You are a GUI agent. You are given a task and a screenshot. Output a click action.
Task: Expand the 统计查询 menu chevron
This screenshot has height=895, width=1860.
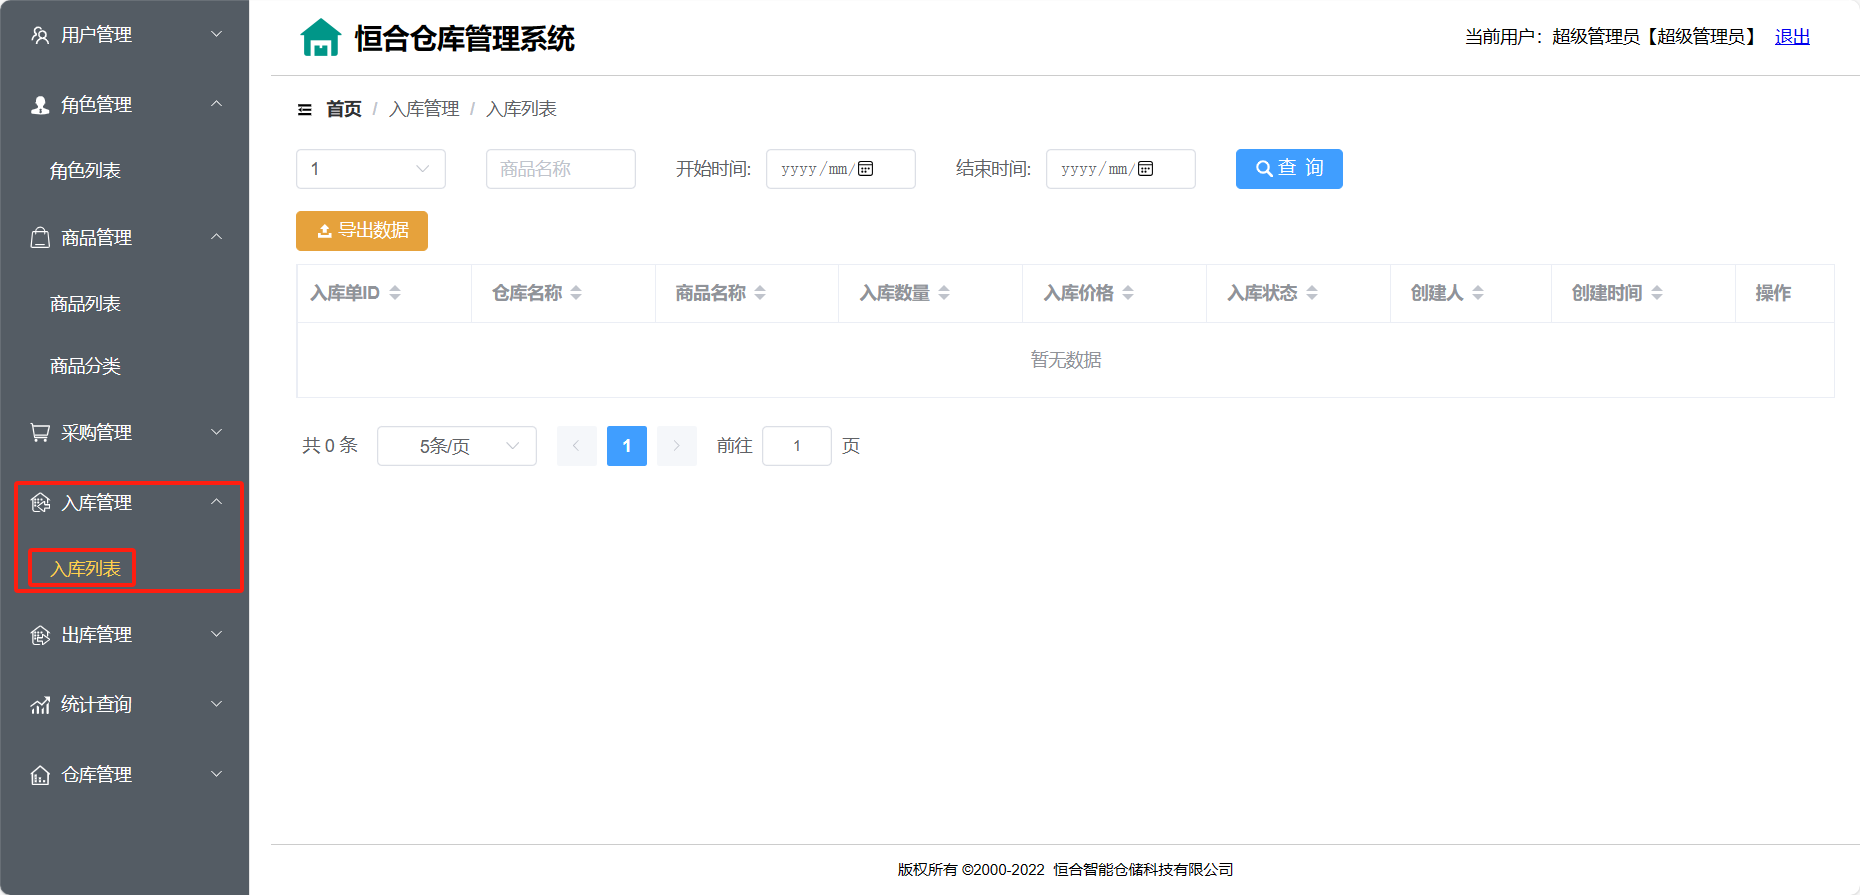point(216,704)
